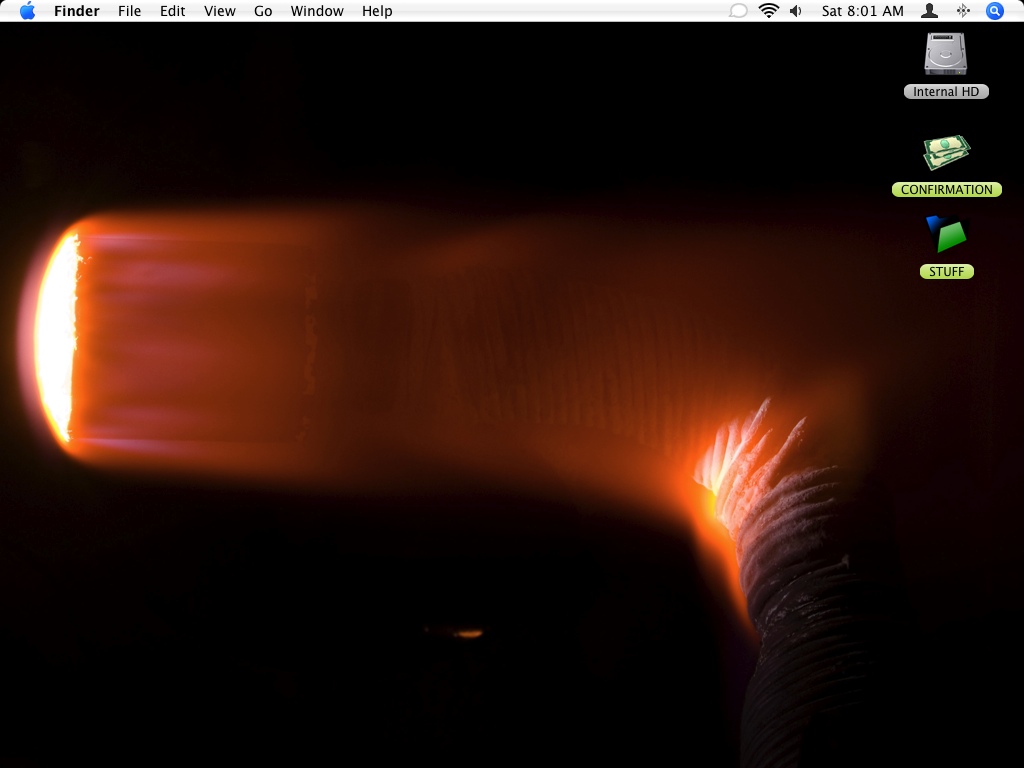Viewport: 1024px width, 768px height.
Task: Open the Finder application menu
Action: pos(76,11)
